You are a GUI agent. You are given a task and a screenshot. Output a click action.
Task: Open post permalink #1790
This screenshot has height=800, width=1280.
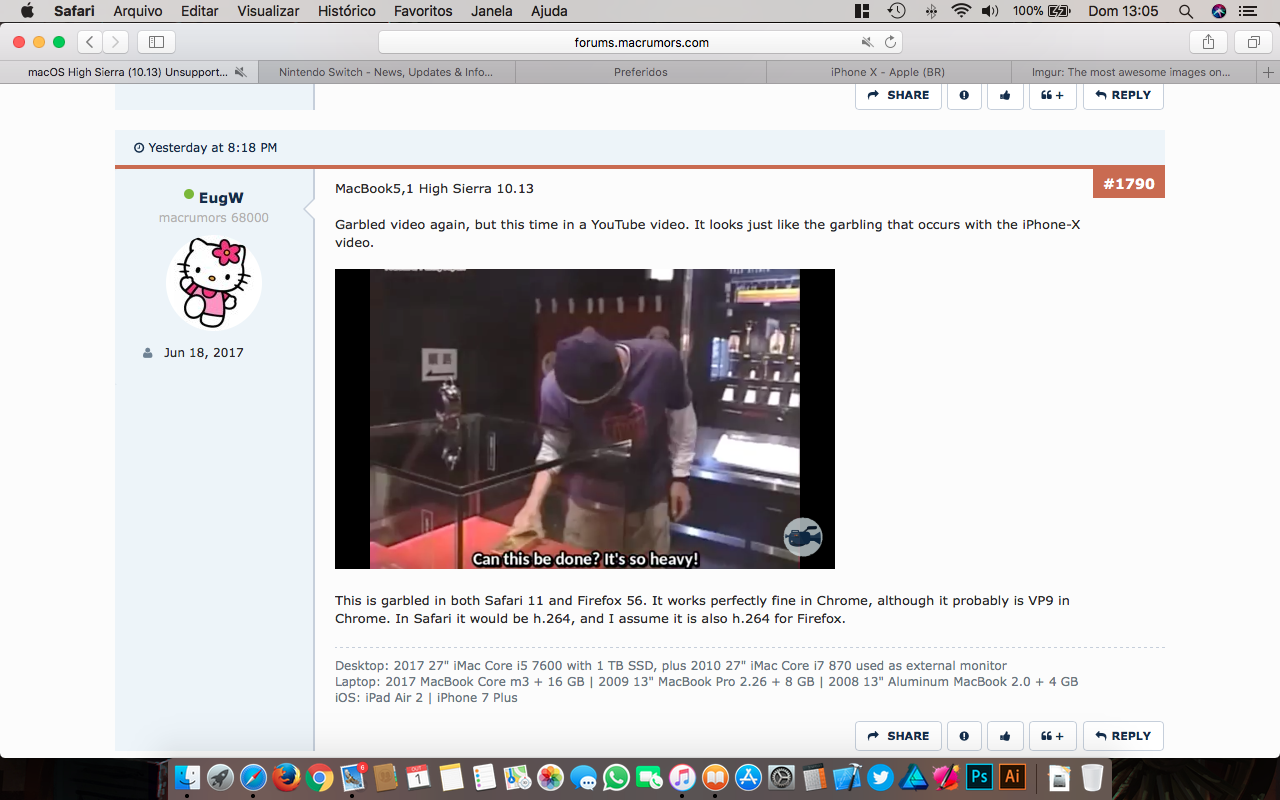(x=1129, y=184)
